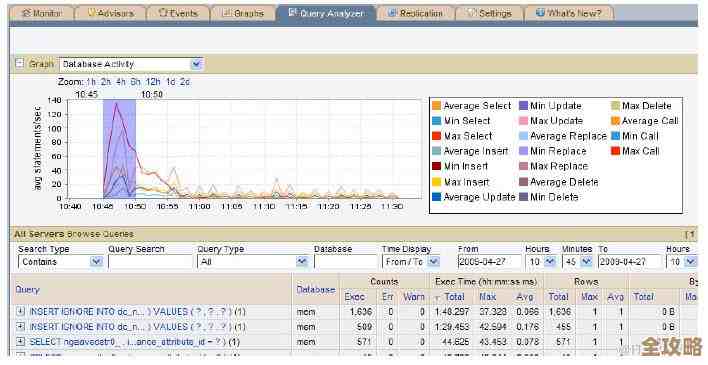Set zoom to 12h
This screenshot has width=708, height=365.
click(153, 82)
